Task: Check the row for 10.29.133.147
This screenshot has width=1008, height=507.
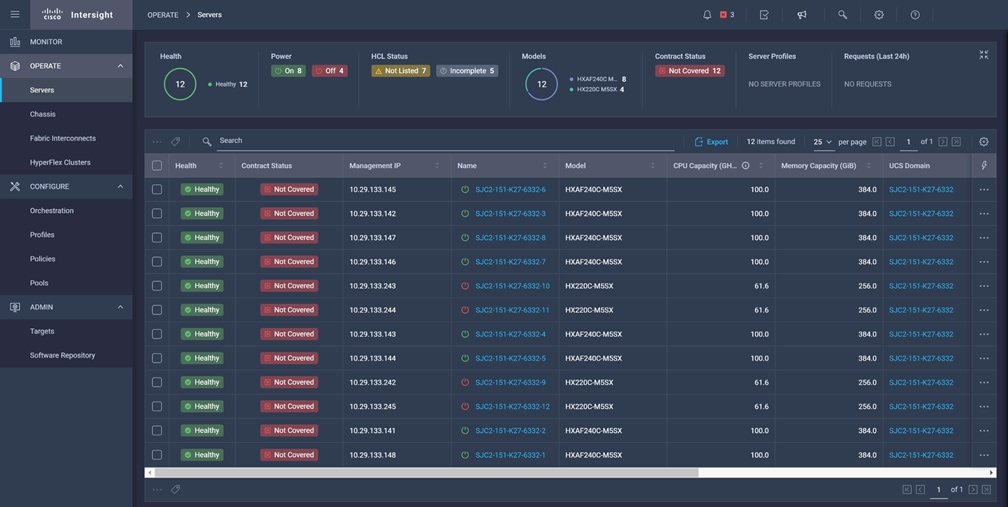Action: (157, 238)
